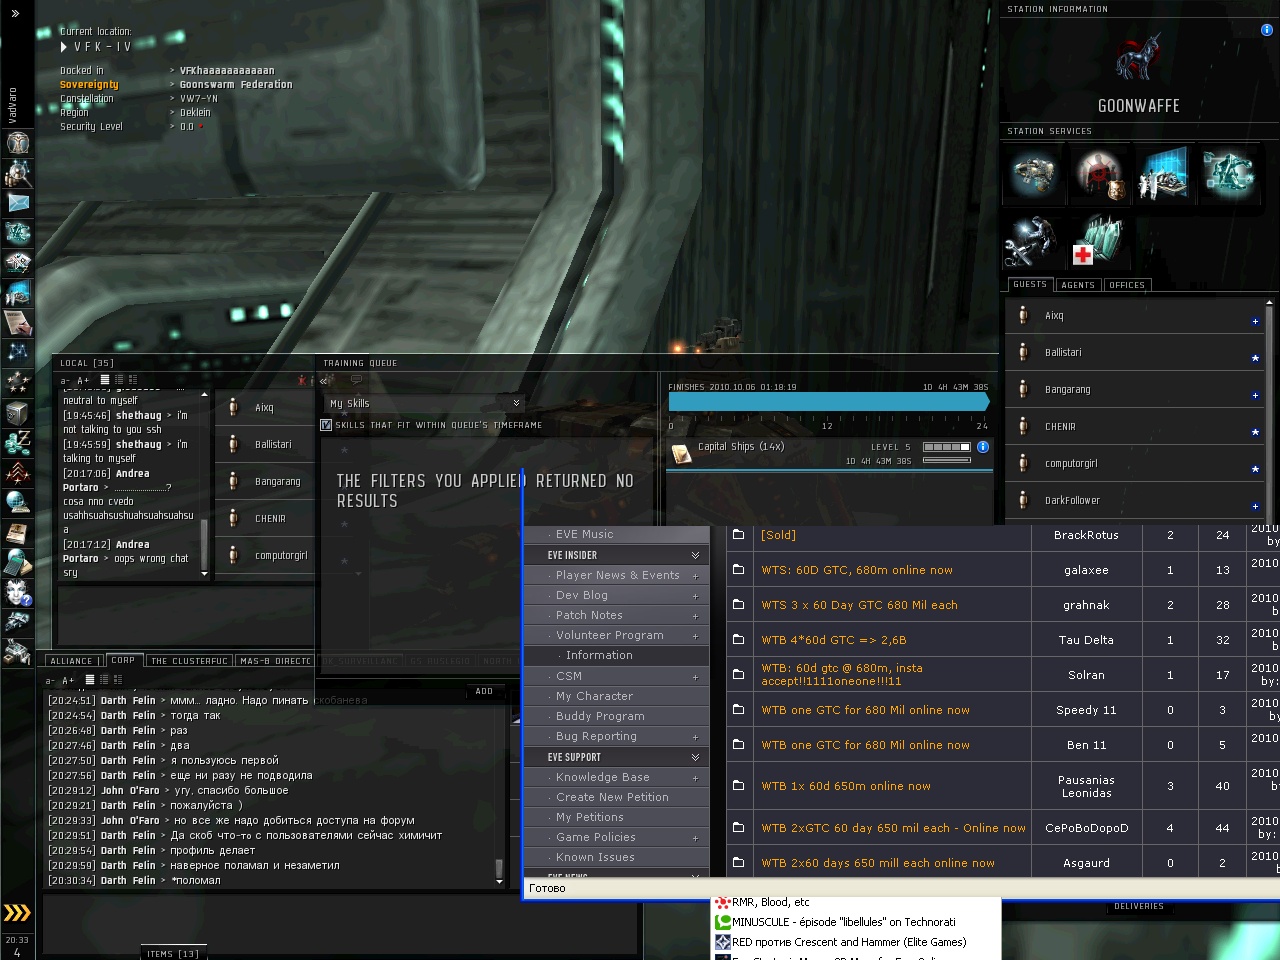Switch to the Agents tab

[1078, 285]
